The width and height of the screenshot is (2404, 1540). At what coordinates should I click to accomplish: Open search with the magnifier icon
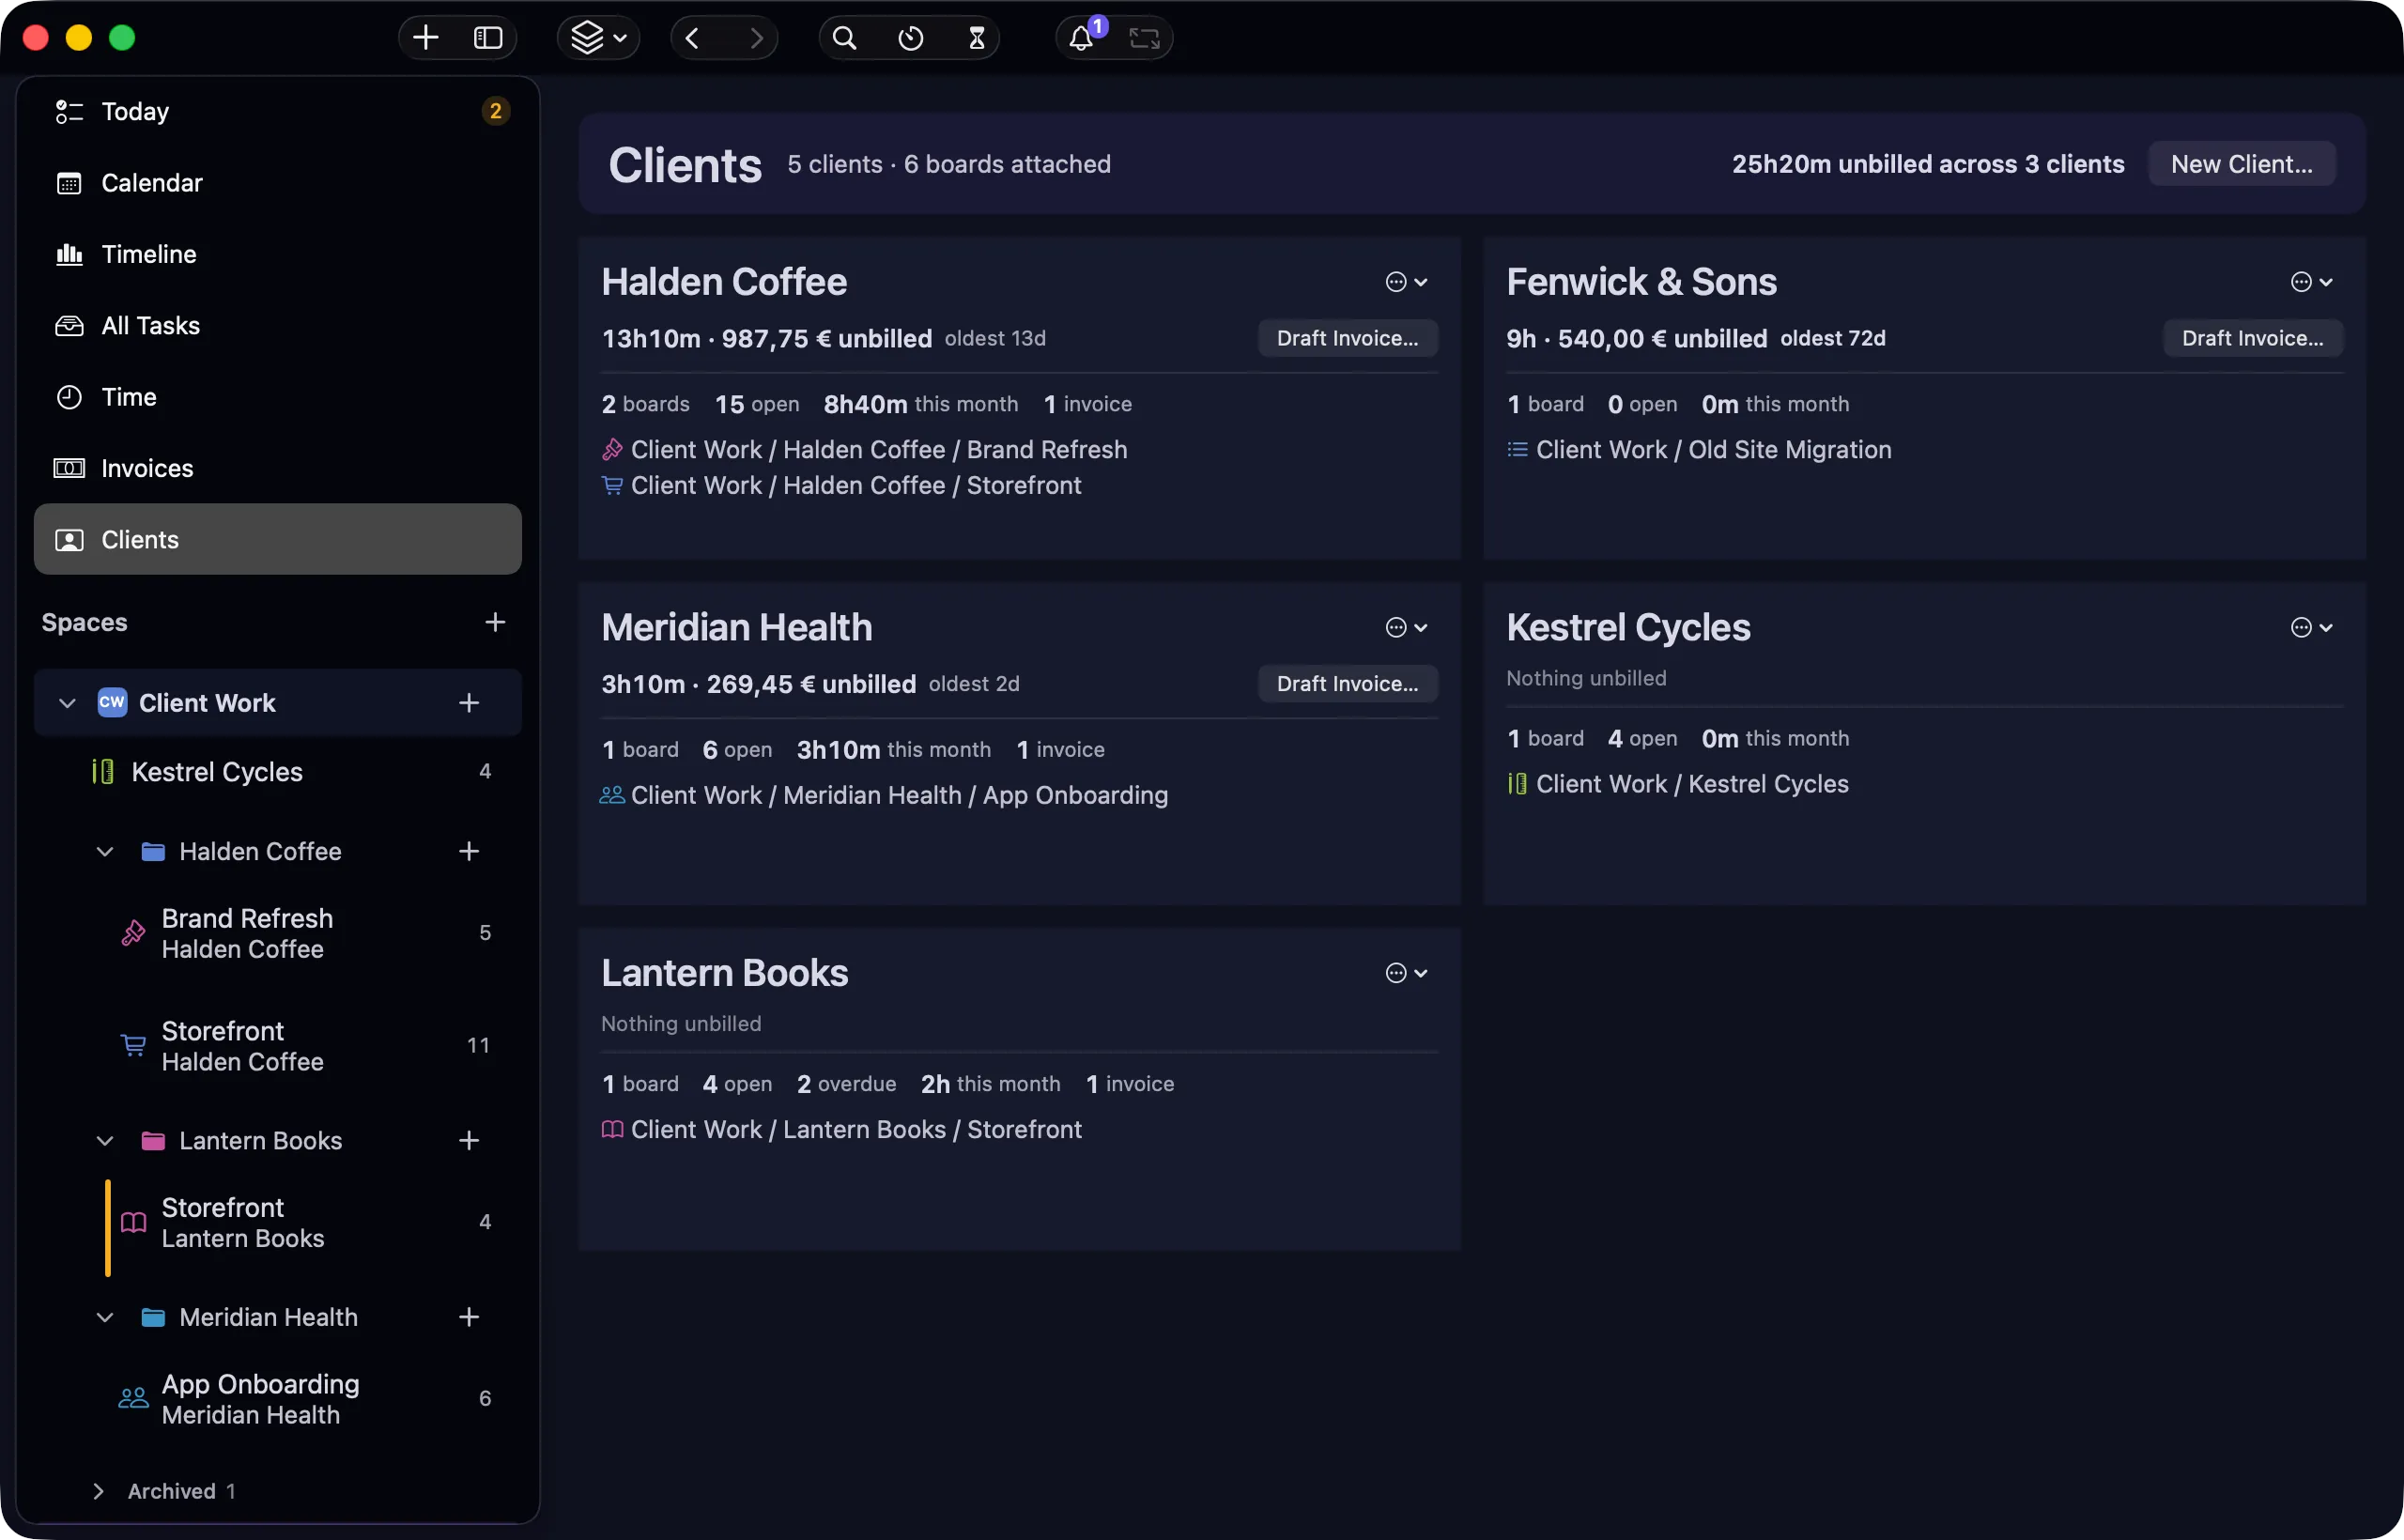(845, 38)
